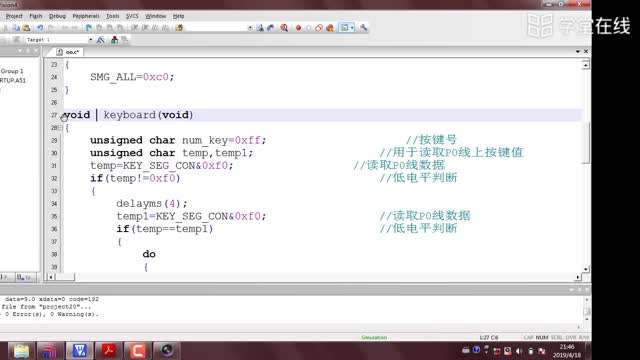Open Keil uVision taskbar icon
Viewport: 640px width, 360px height.
click(80, 351)
